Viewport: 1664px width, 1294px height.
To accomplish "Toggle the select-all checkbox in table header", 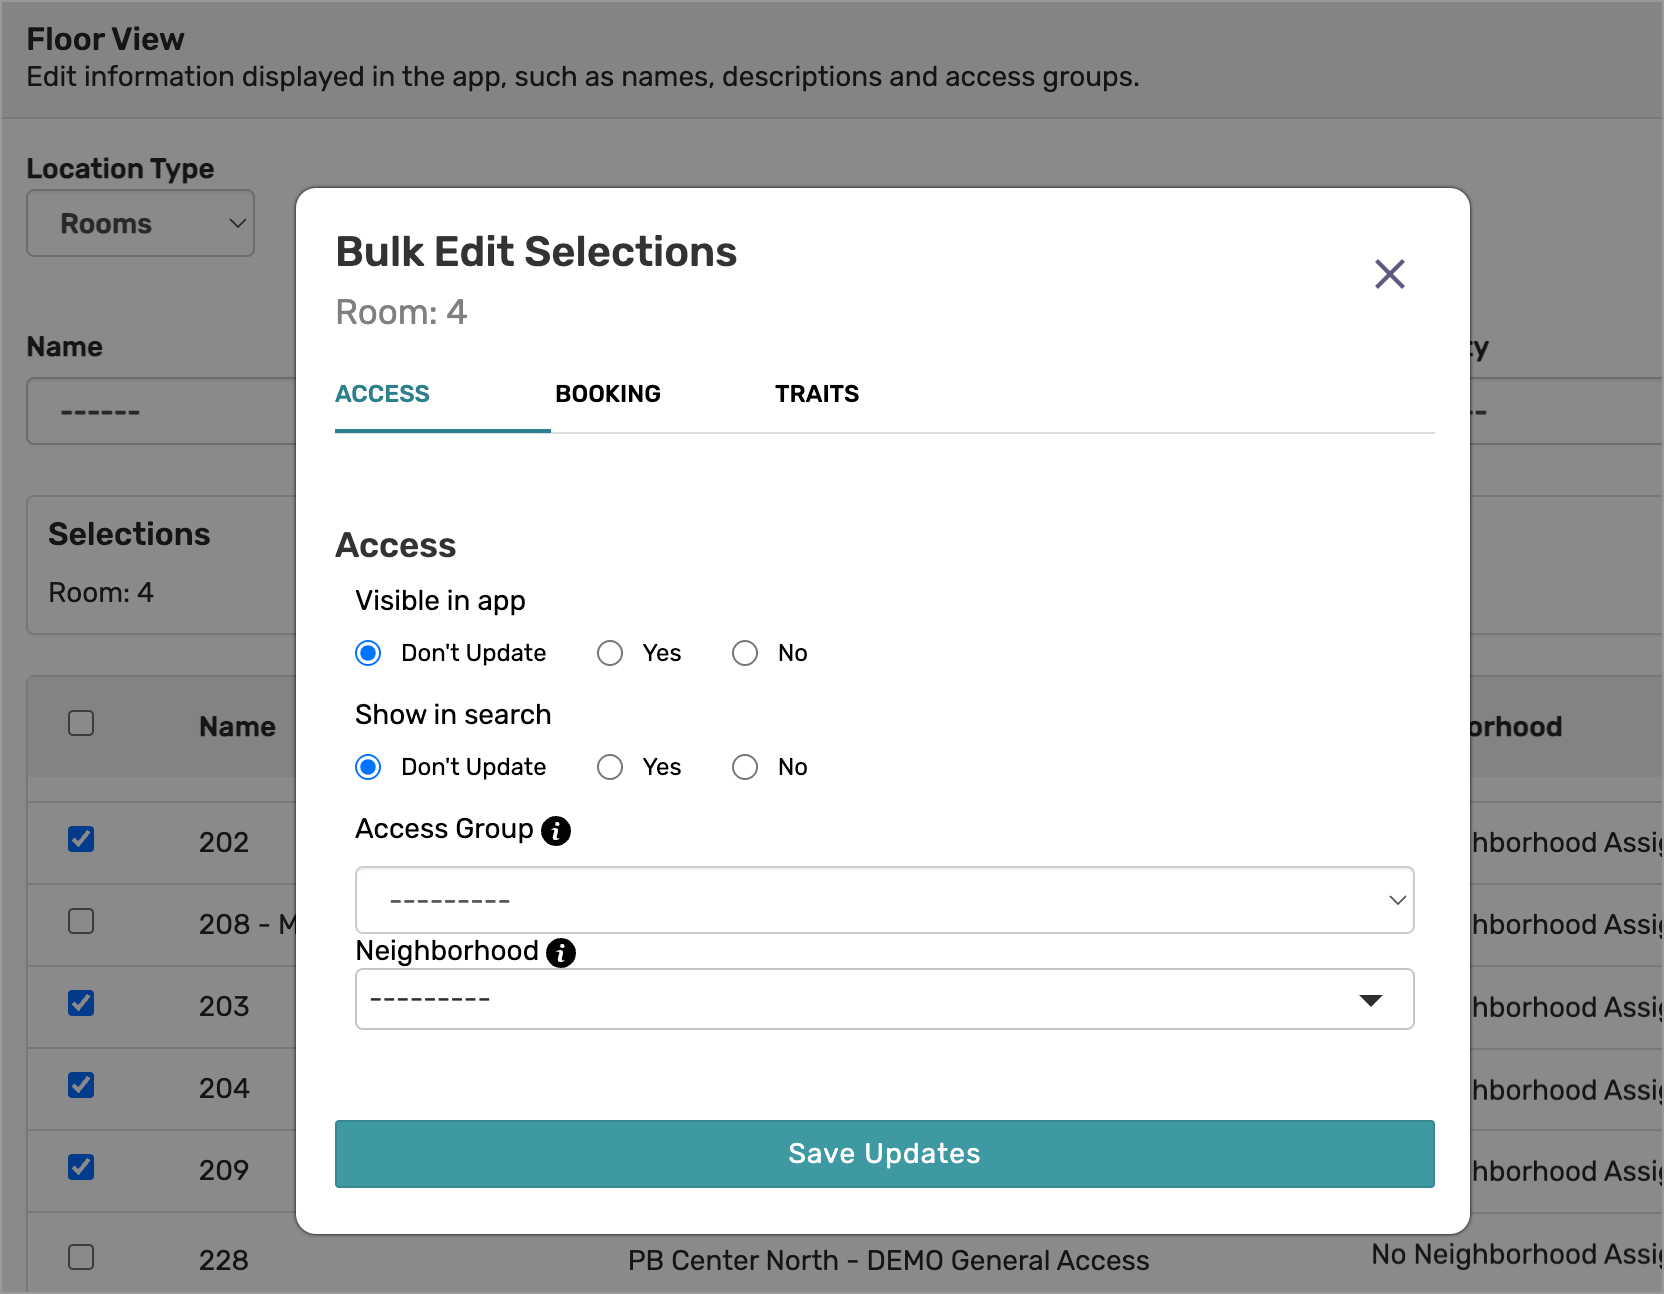I will (81, 723).
